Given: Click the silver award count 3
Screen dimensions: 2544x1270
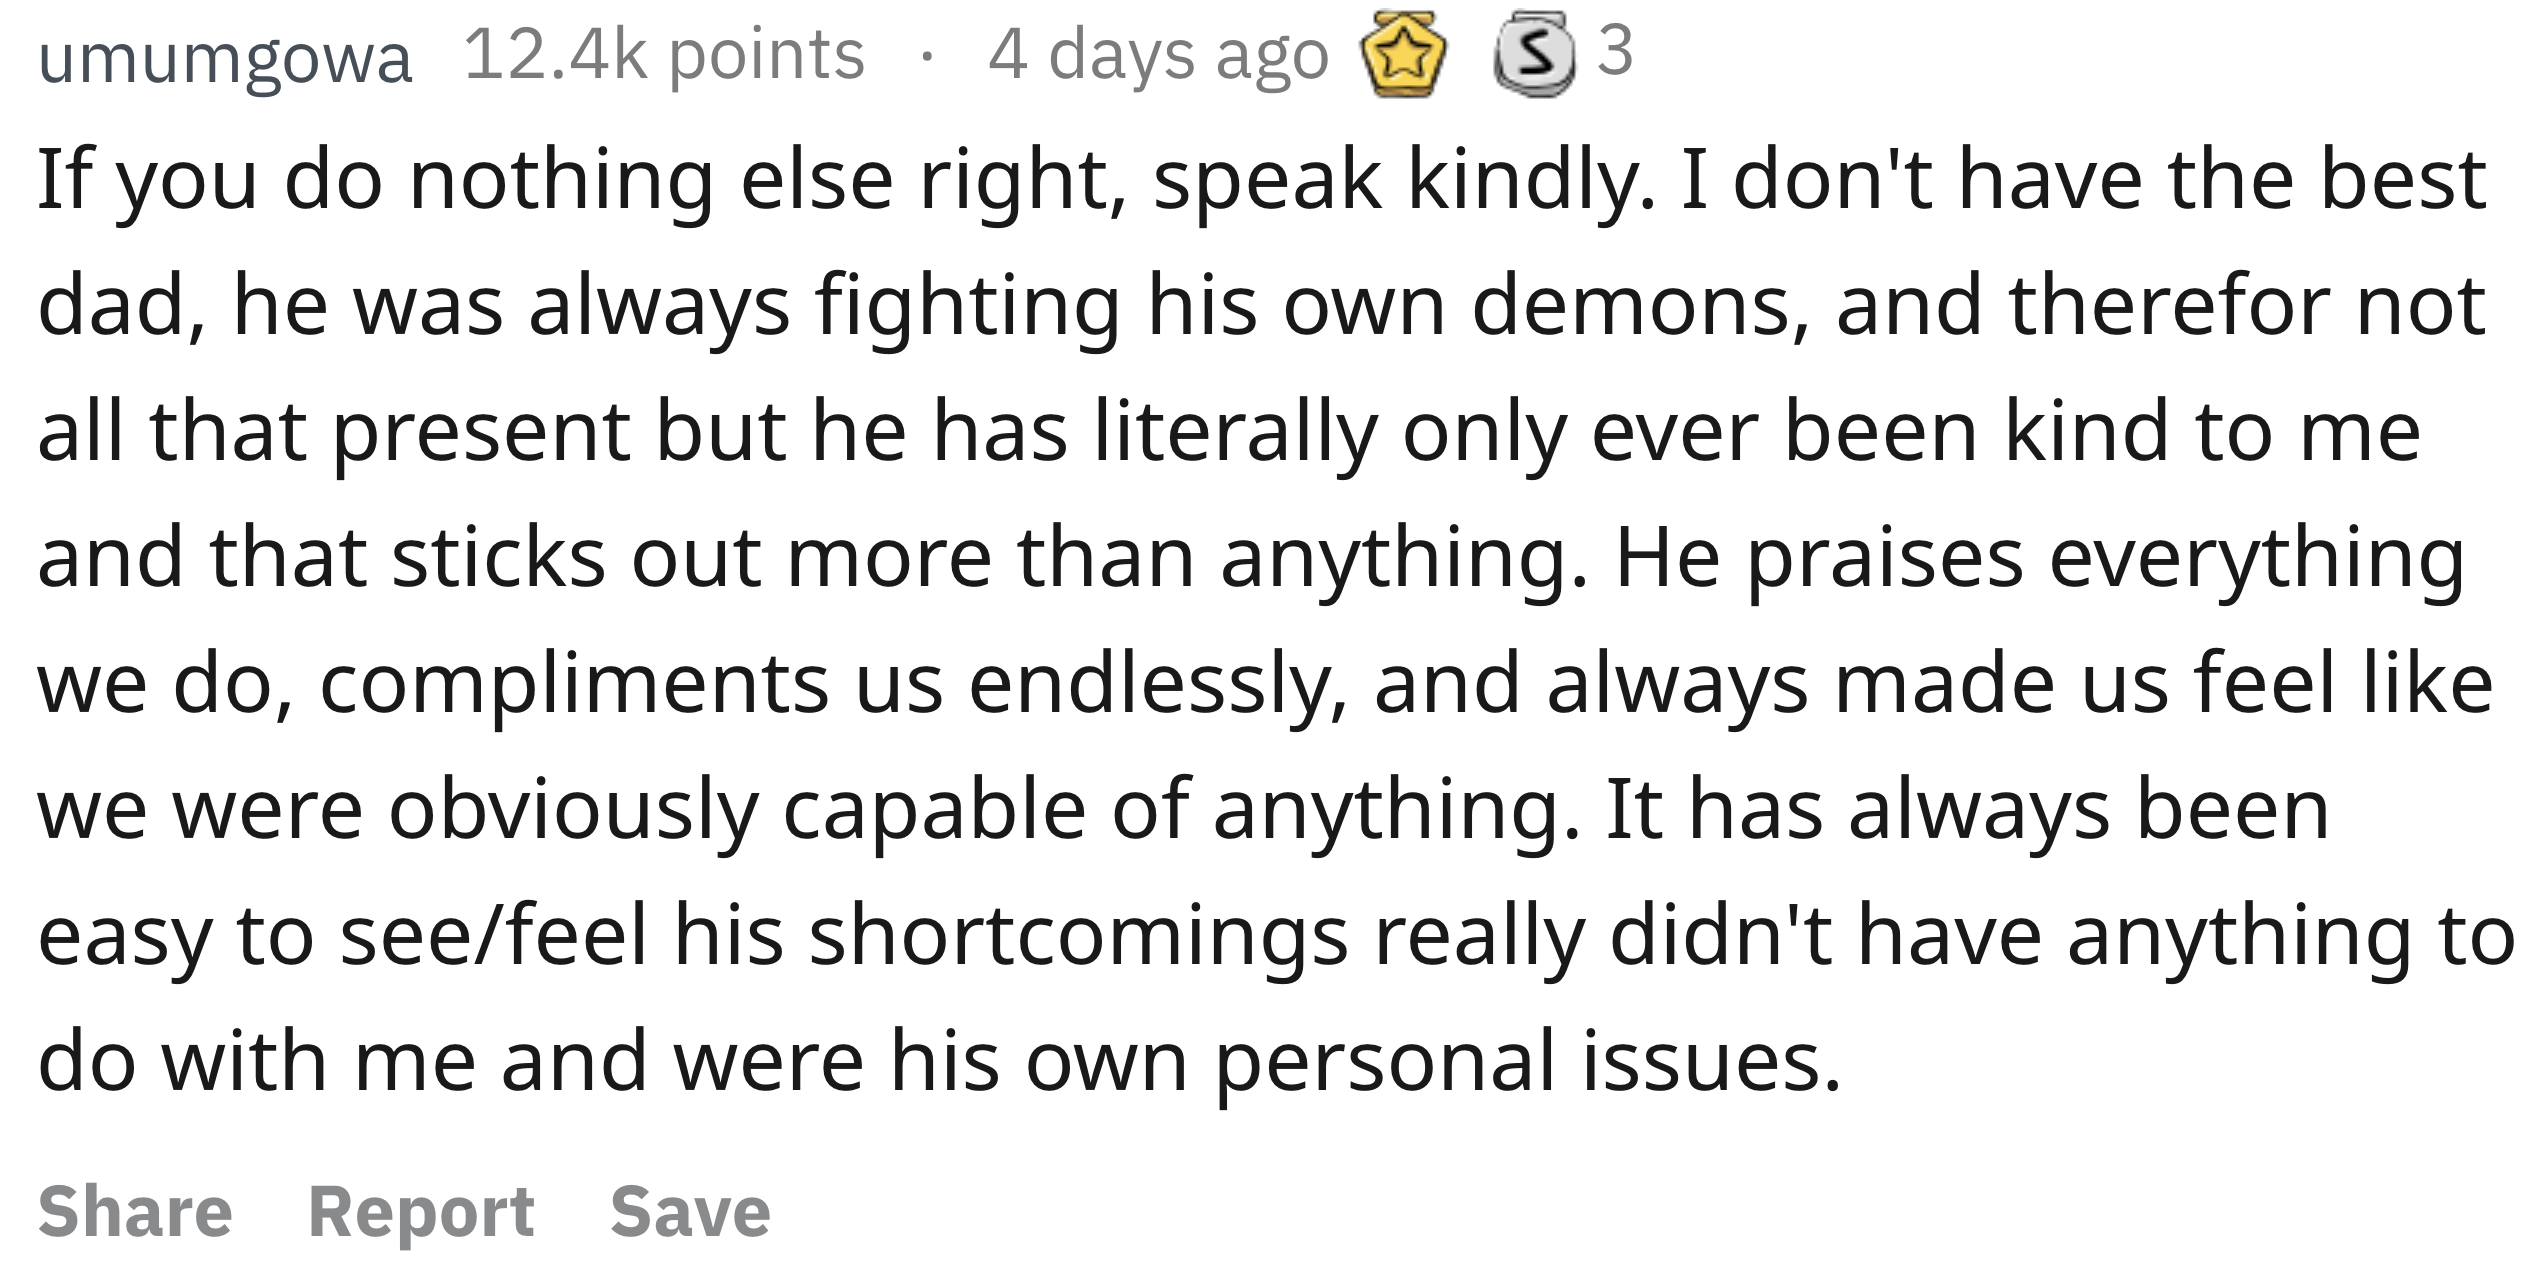Looking at the screenshot, I should 1615,50.
